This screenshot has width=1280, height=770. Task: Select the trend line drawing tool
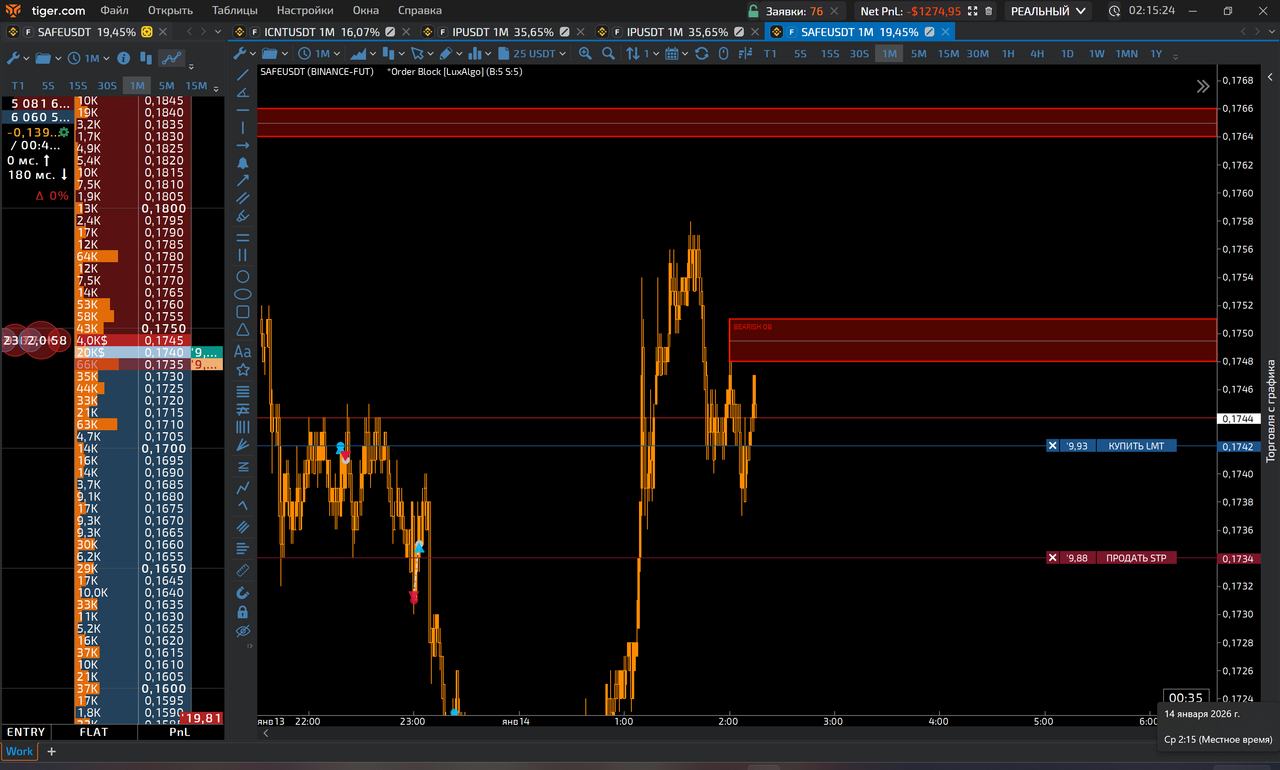pos(242,75)
